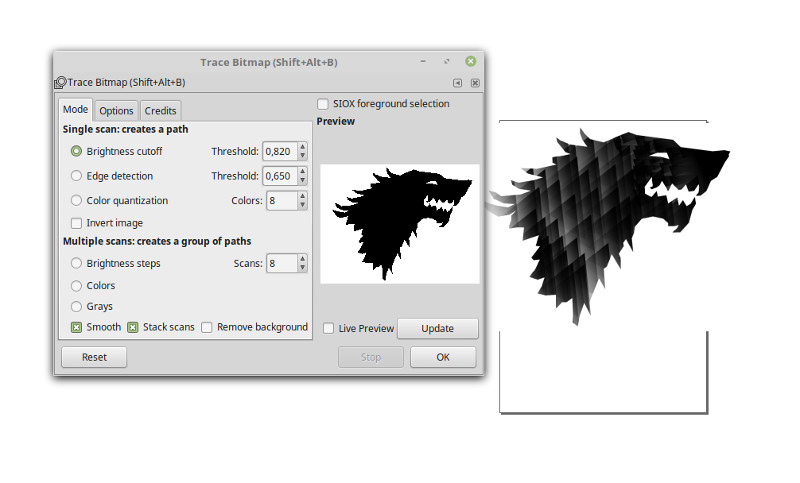Click the Colors number field
This screenshot has height=483, width=800.
pos(282,200)
